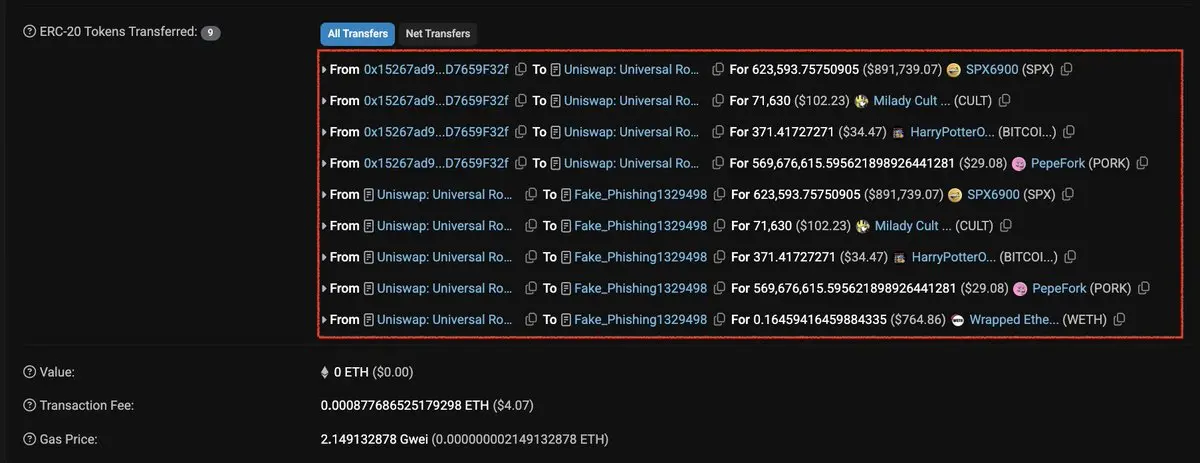Select the 569,676,615.595621898926441281 amount in the Fake_Phishing1329498 row
The width and height of the screenshot is (1200, 463).
coord(857,288)
